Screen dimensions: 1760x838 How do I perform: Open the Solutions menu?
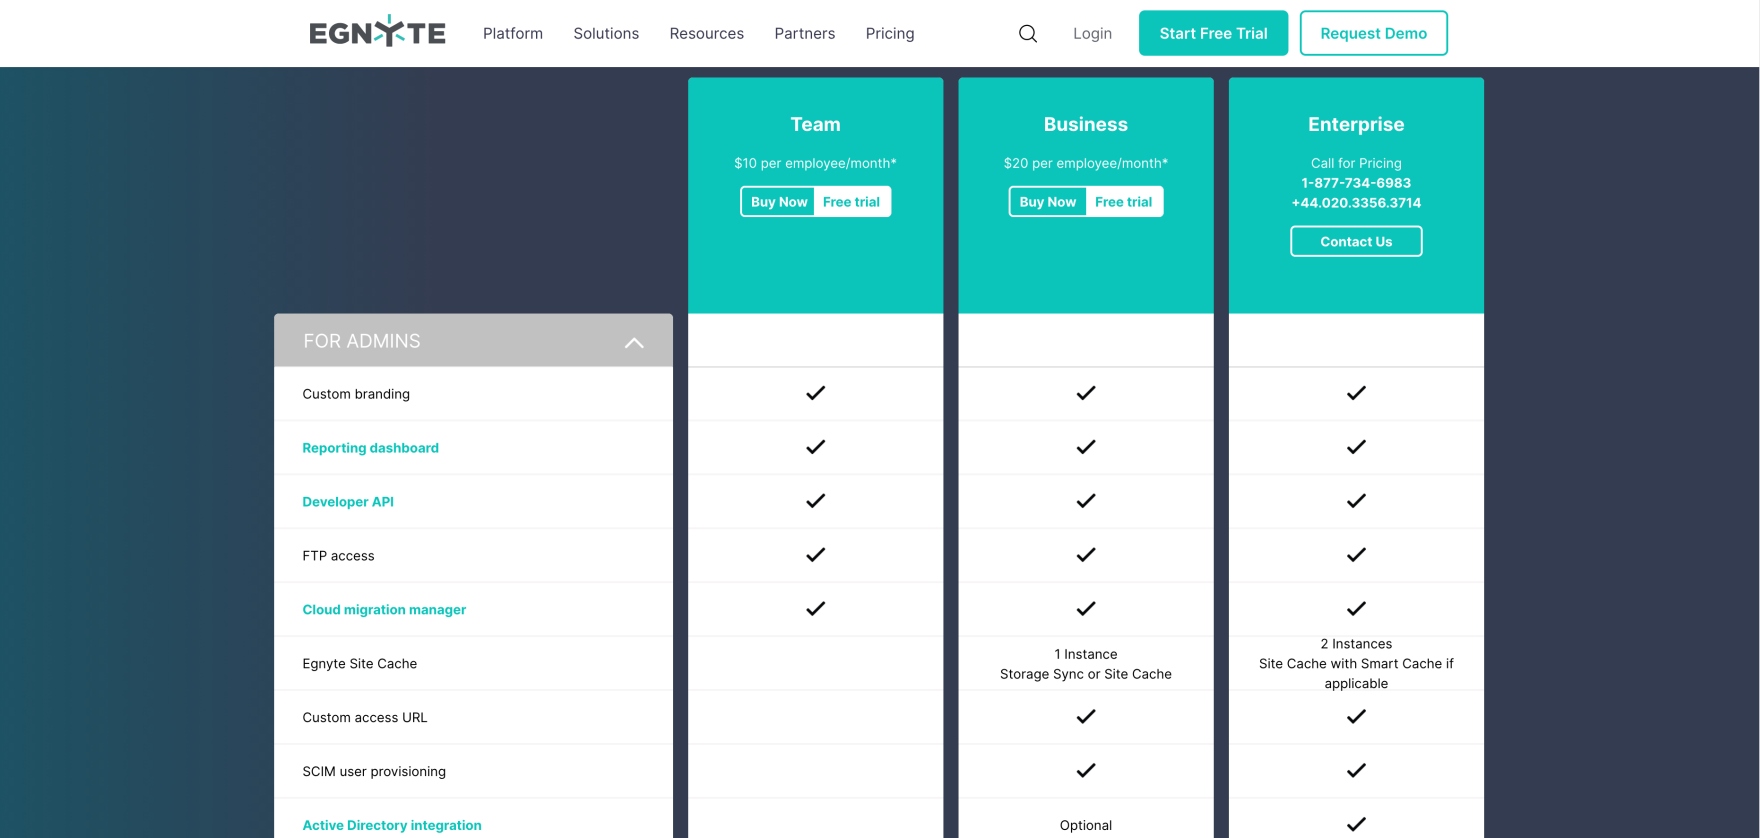pyautogui.click(x=606, y=33)
